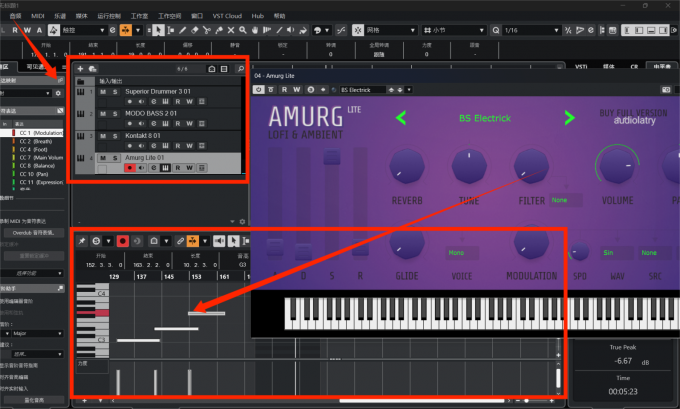Open the Major scale dropdown
Screen dimensions: 680x409
(37, 333)
